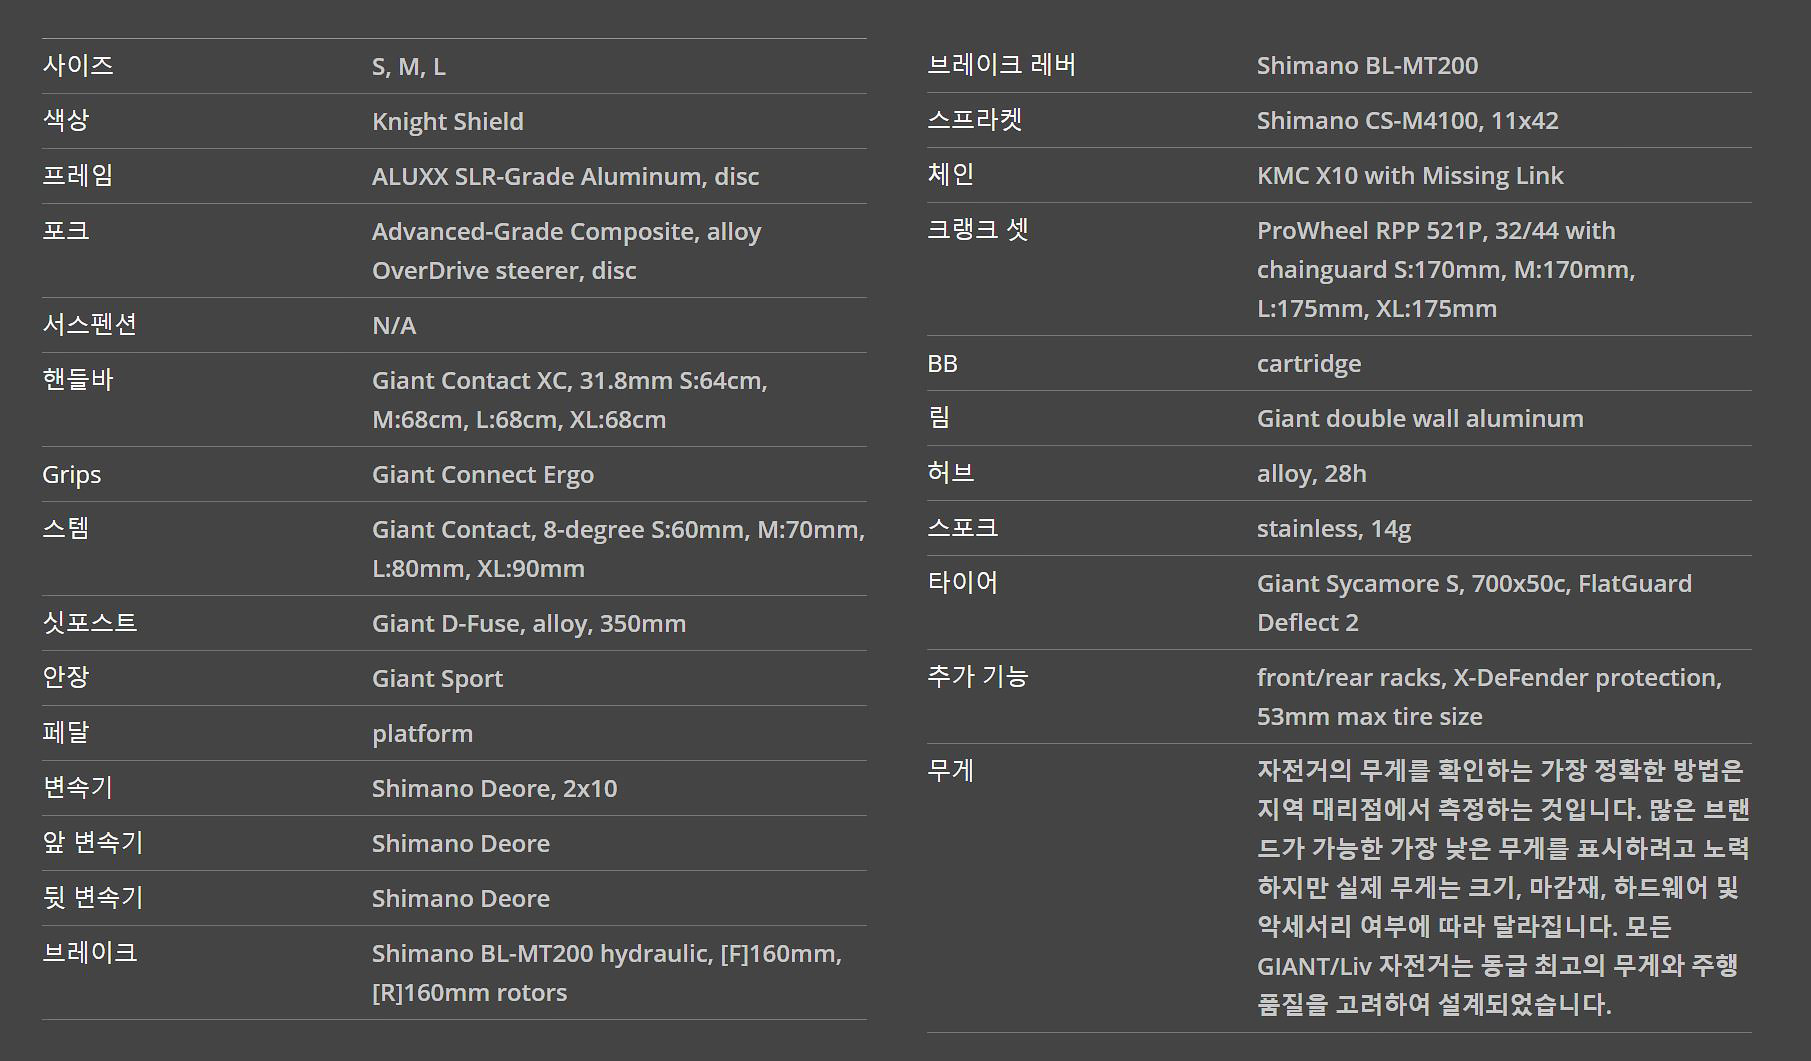Click the '무게' weight label
This screenshot has height=1061, width=1811.
coord(950,771)
